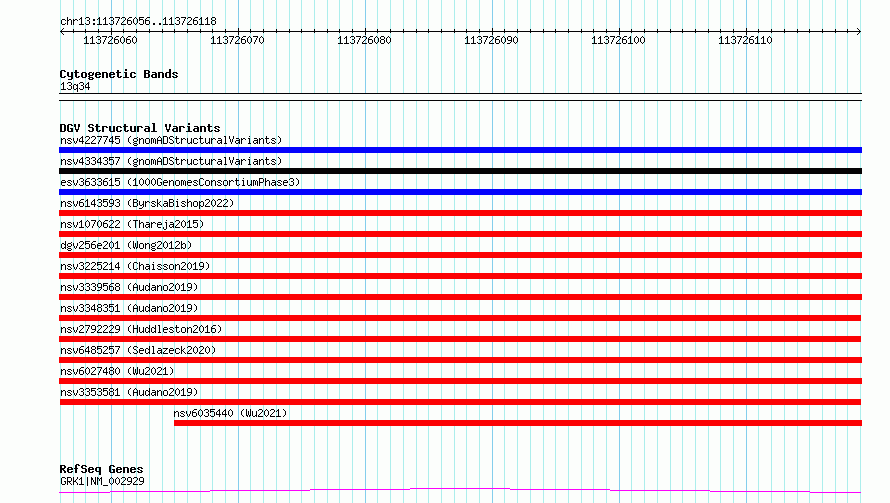
Task: Click the red bar under nsv2792229
Action: [460, 339]
